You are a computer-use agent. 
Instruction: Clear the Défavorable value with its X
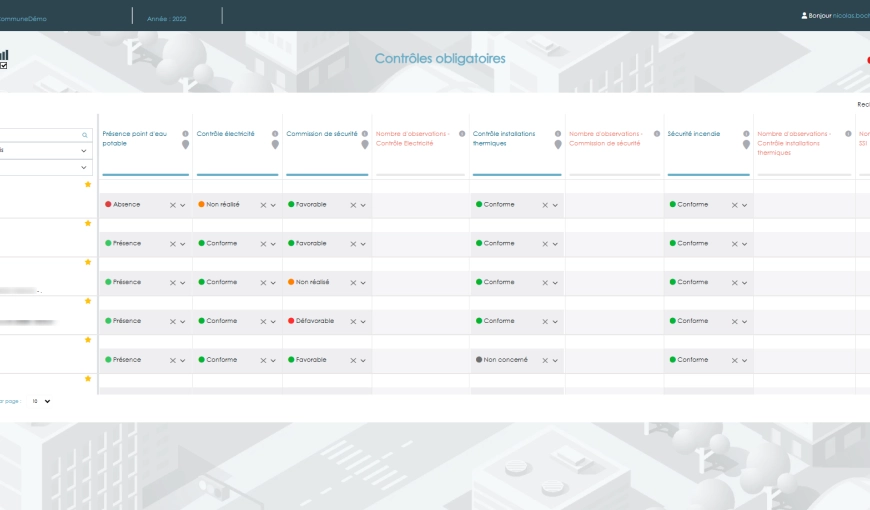coord(353,322)
